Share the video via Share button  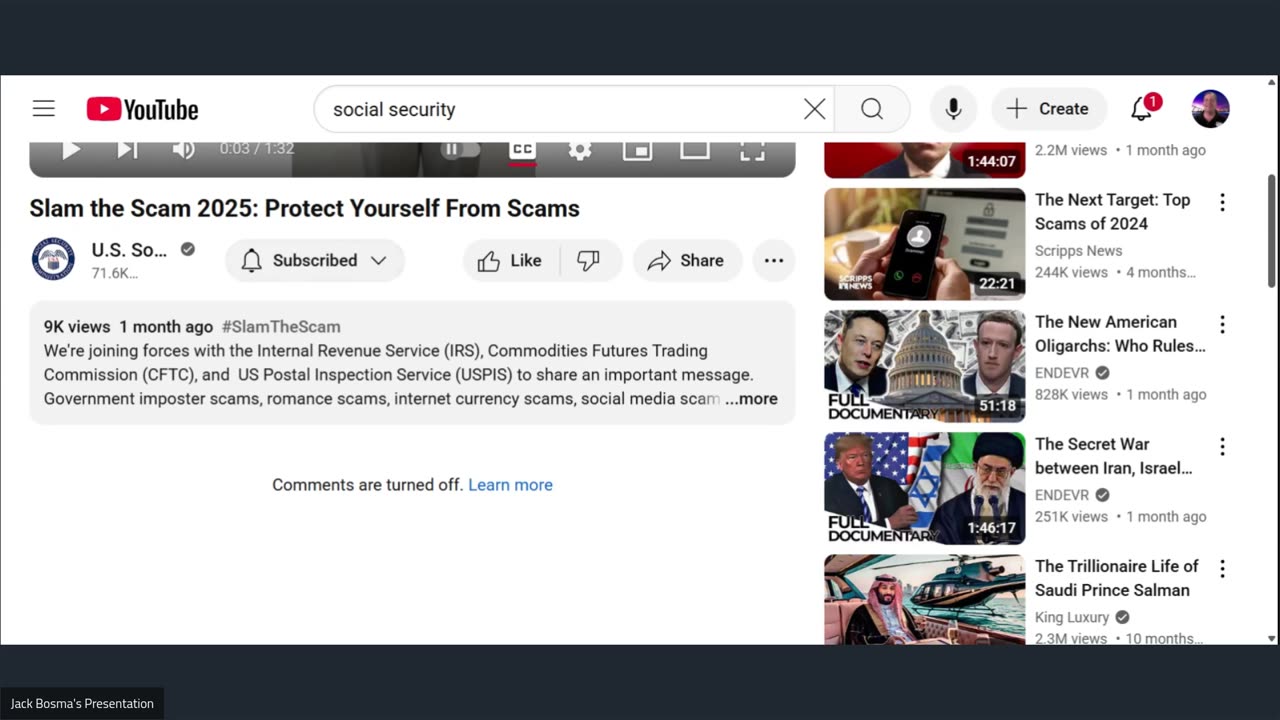(x=686, y=260)
